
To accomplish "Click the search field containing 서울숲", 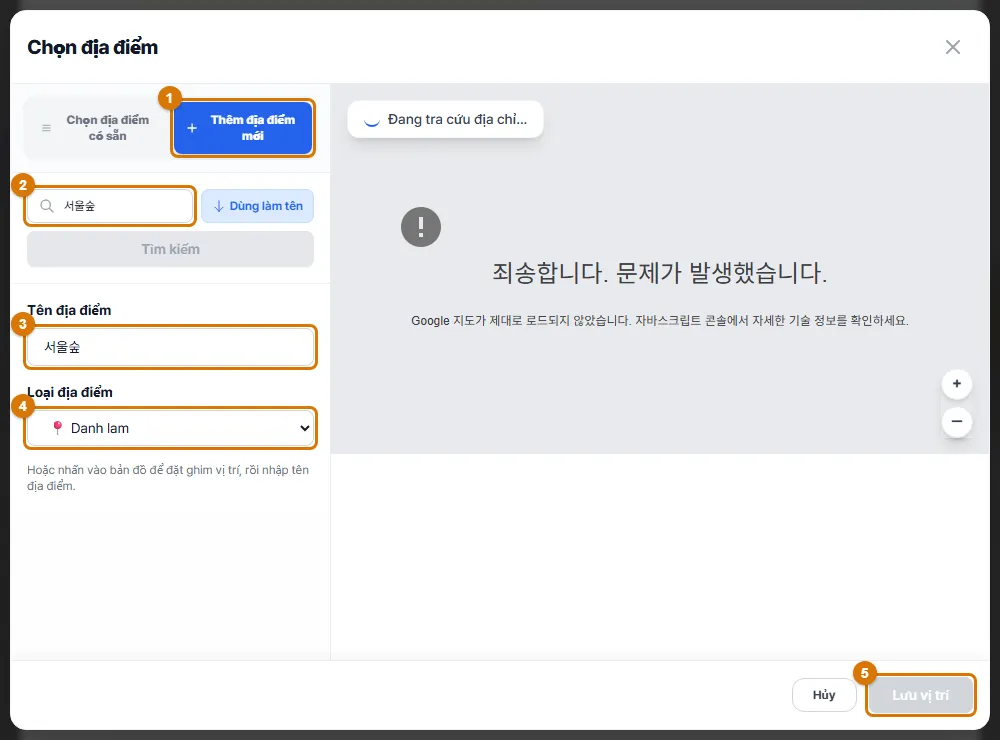I will [x=110, y=206].
